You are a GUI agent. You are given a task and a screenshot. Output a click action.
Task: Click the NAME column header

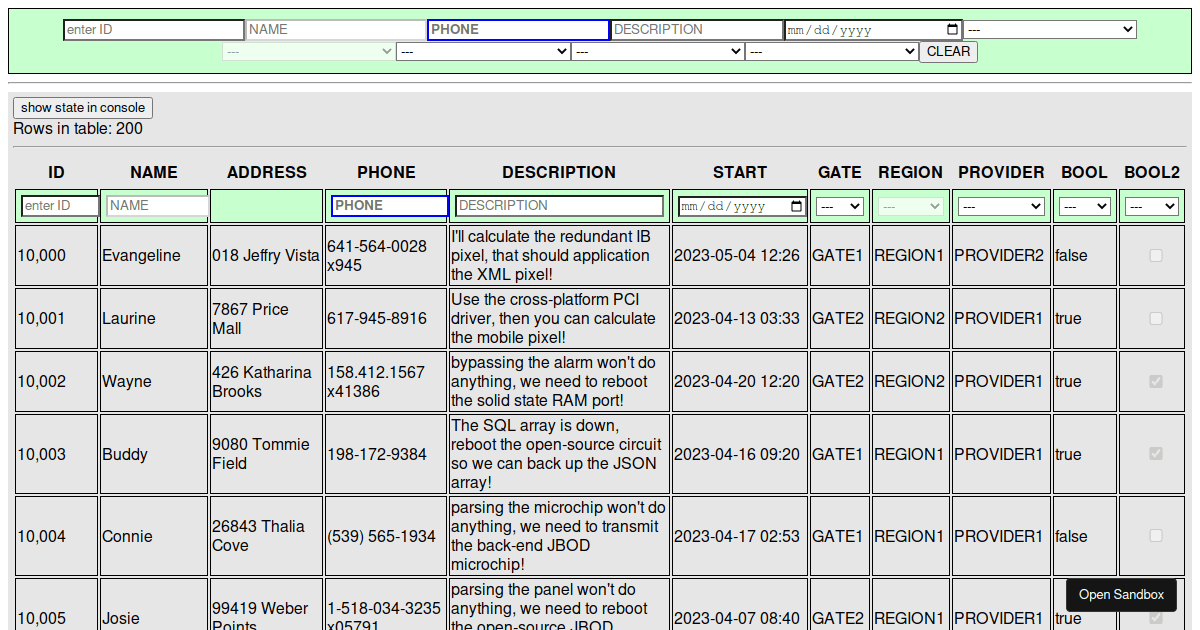[x=154, y=172]
